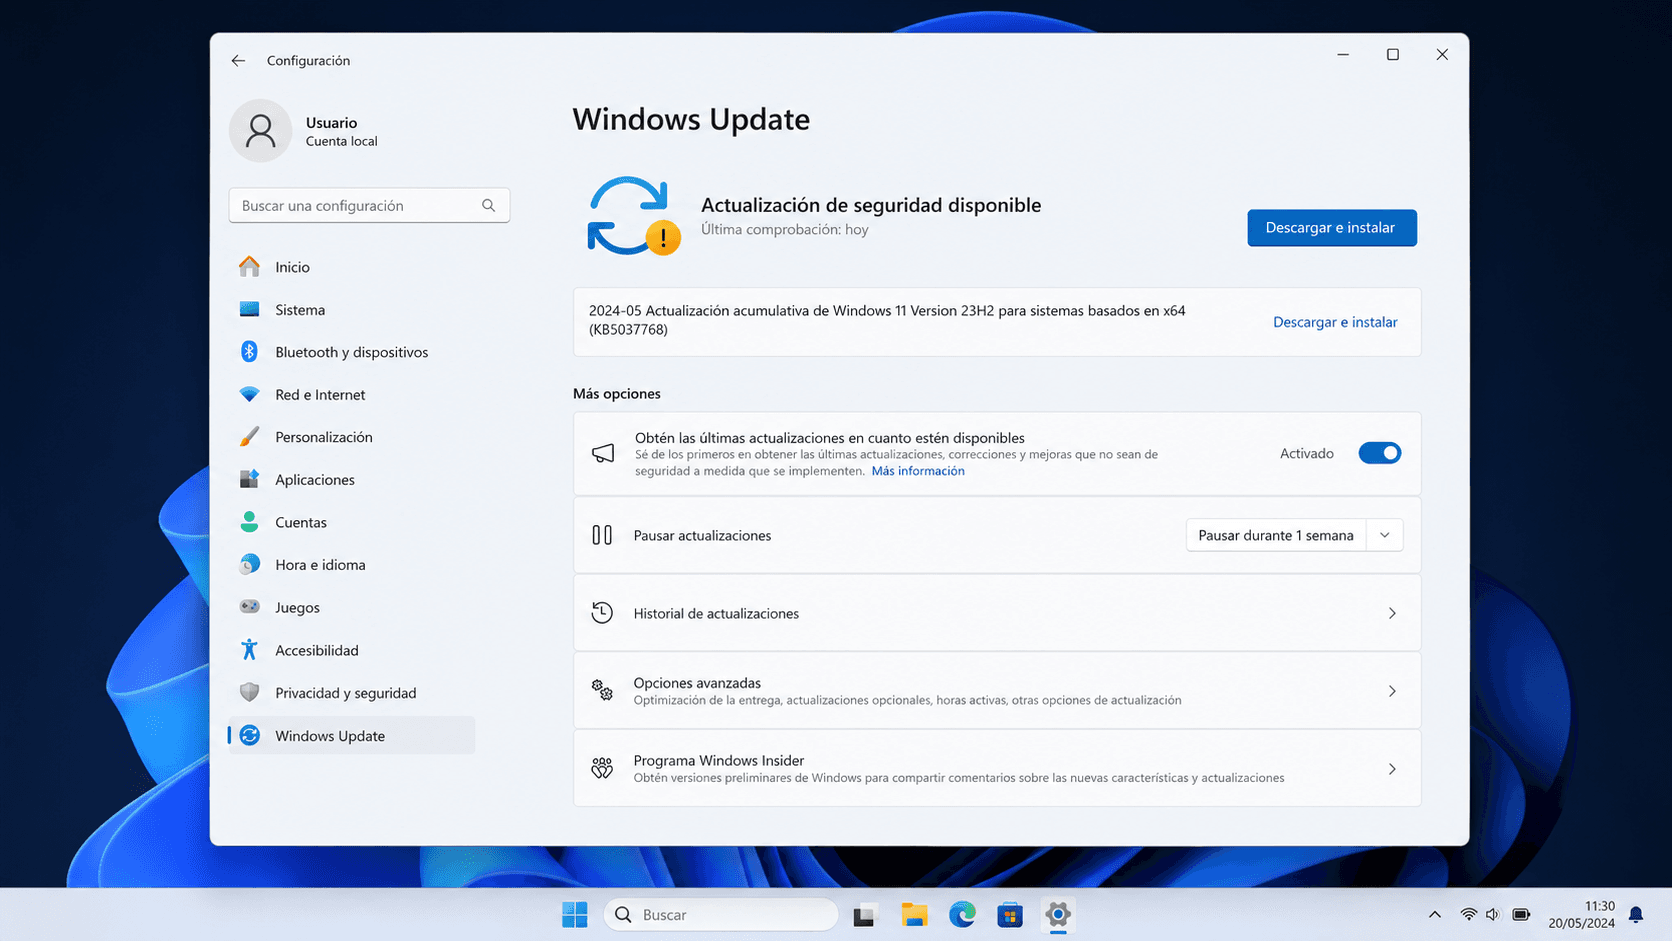Go to Privacidad y seguridad label
The height and width of the screenshot is (941, 1672).
[346, 693]
